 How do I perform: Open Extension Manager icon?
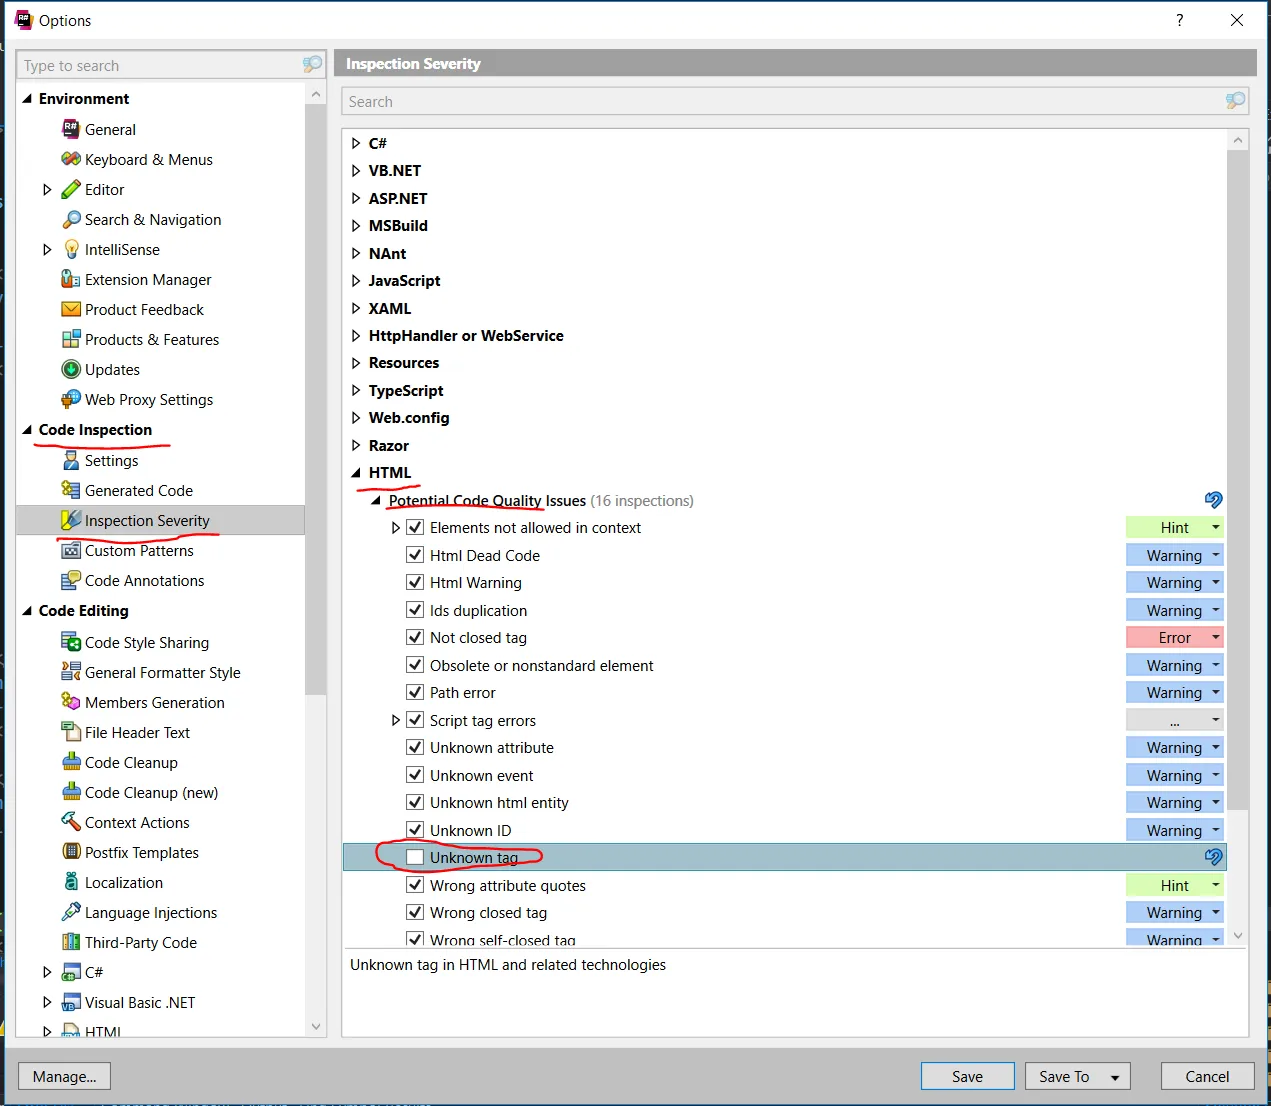point(71,279)
